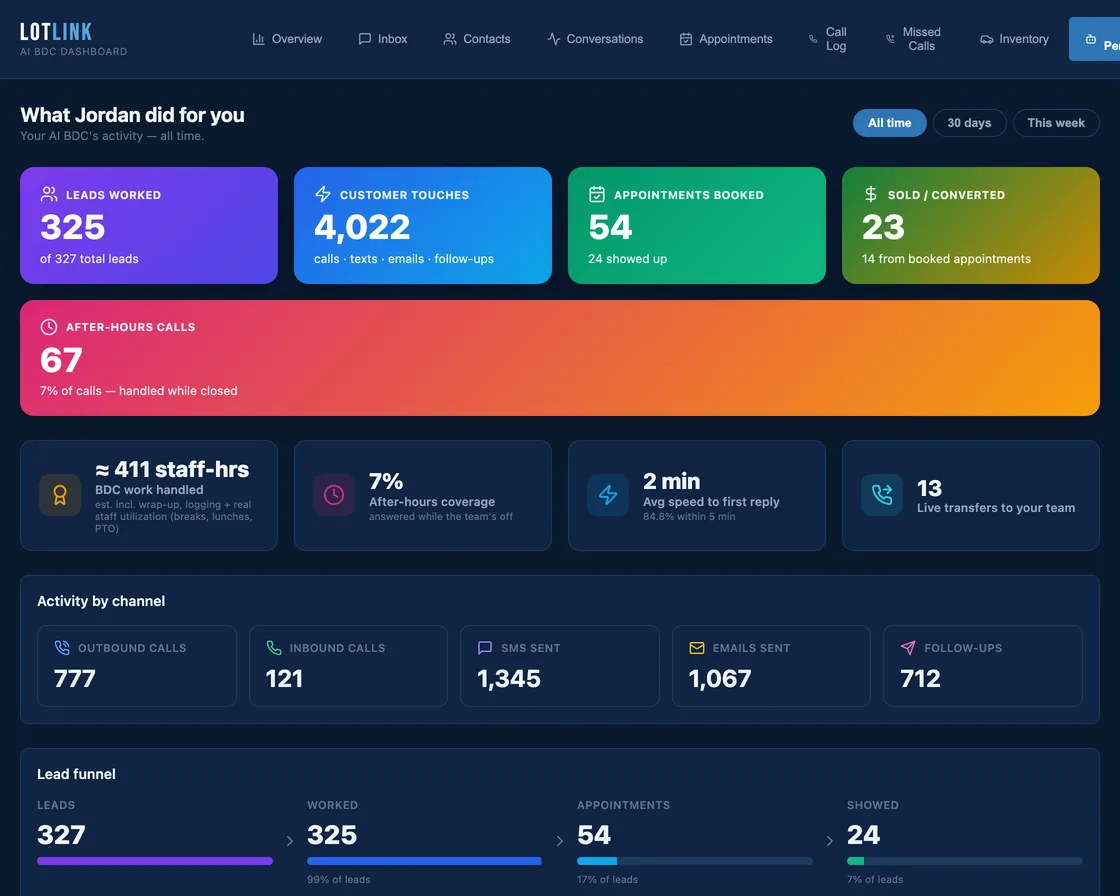Click "84.8% within 5 min" text
This screenshot has width=1120, height=896.
click(689, 517)
